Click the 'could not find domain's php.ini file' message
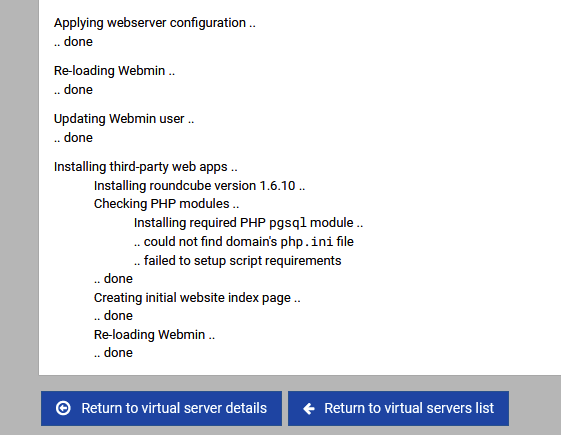 point(244,242)
